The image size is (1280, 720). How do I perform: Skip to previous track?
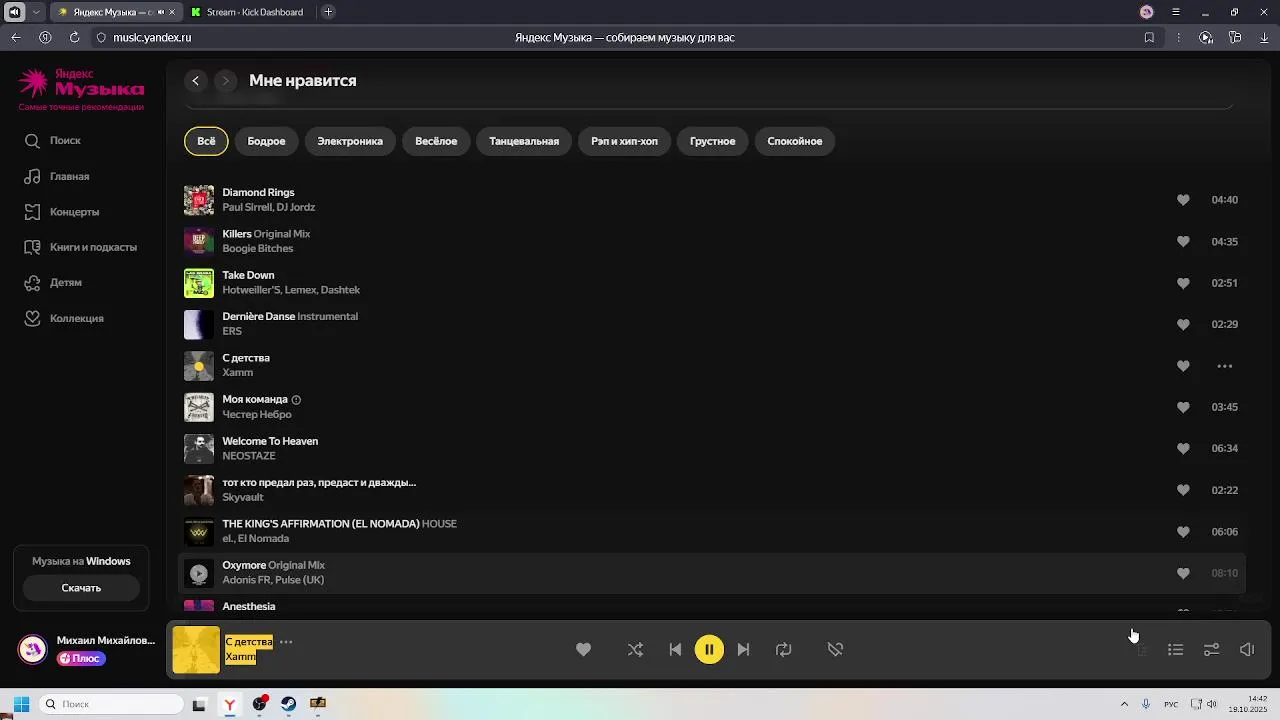[x=675, y=650]
